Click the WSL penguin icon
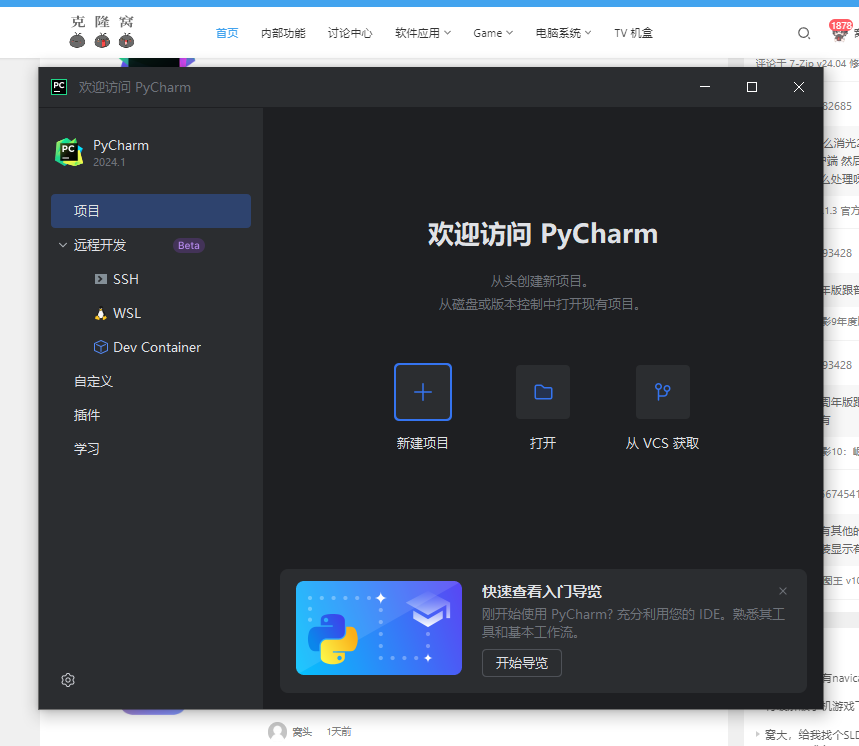Viewport: 859px width, 746px height. coord(101,313)
